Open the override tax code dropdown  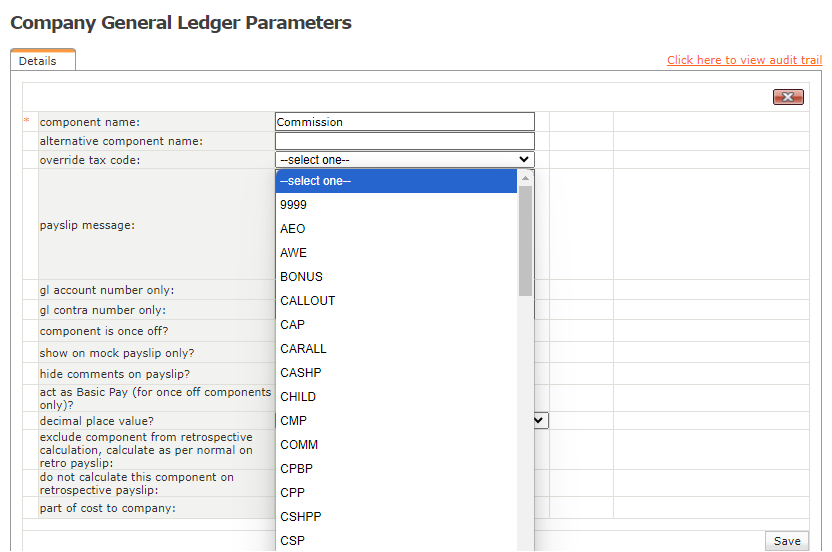click(x=404, y=159)
